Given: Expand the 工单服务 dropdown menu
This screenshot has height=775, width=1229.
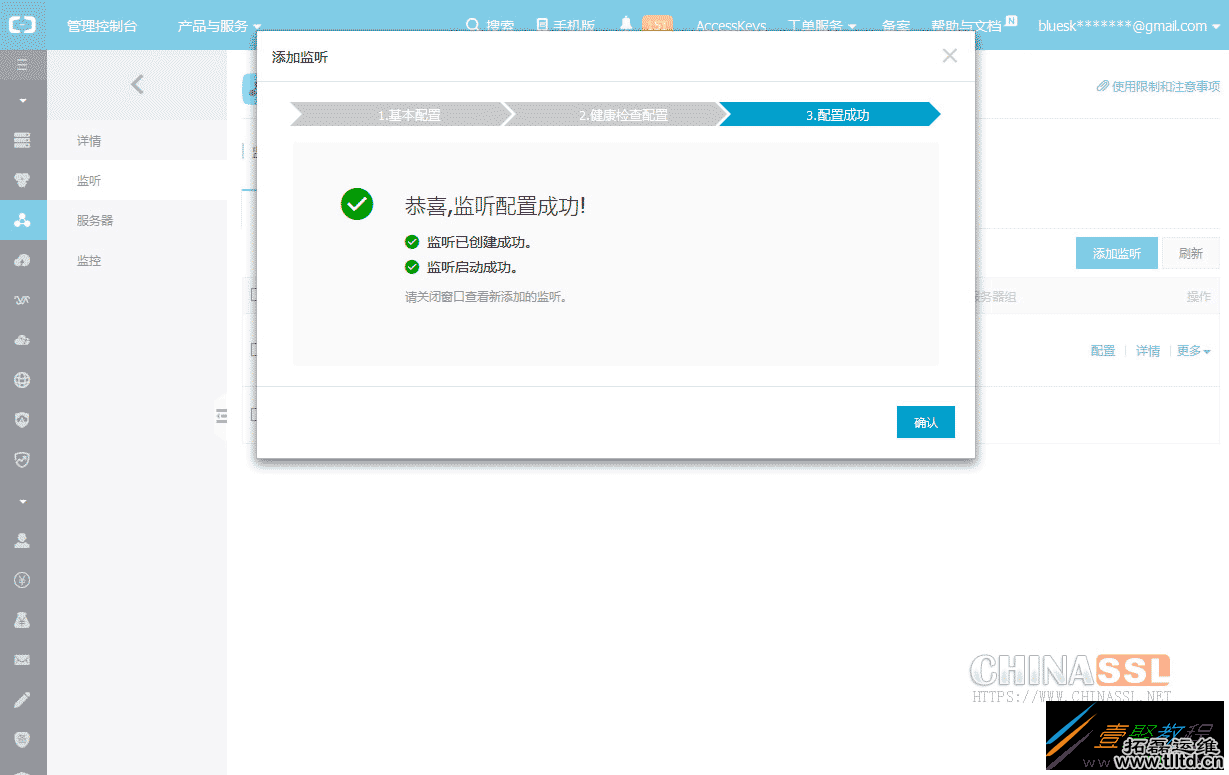Looking at the screenshot, I should 816,26.
